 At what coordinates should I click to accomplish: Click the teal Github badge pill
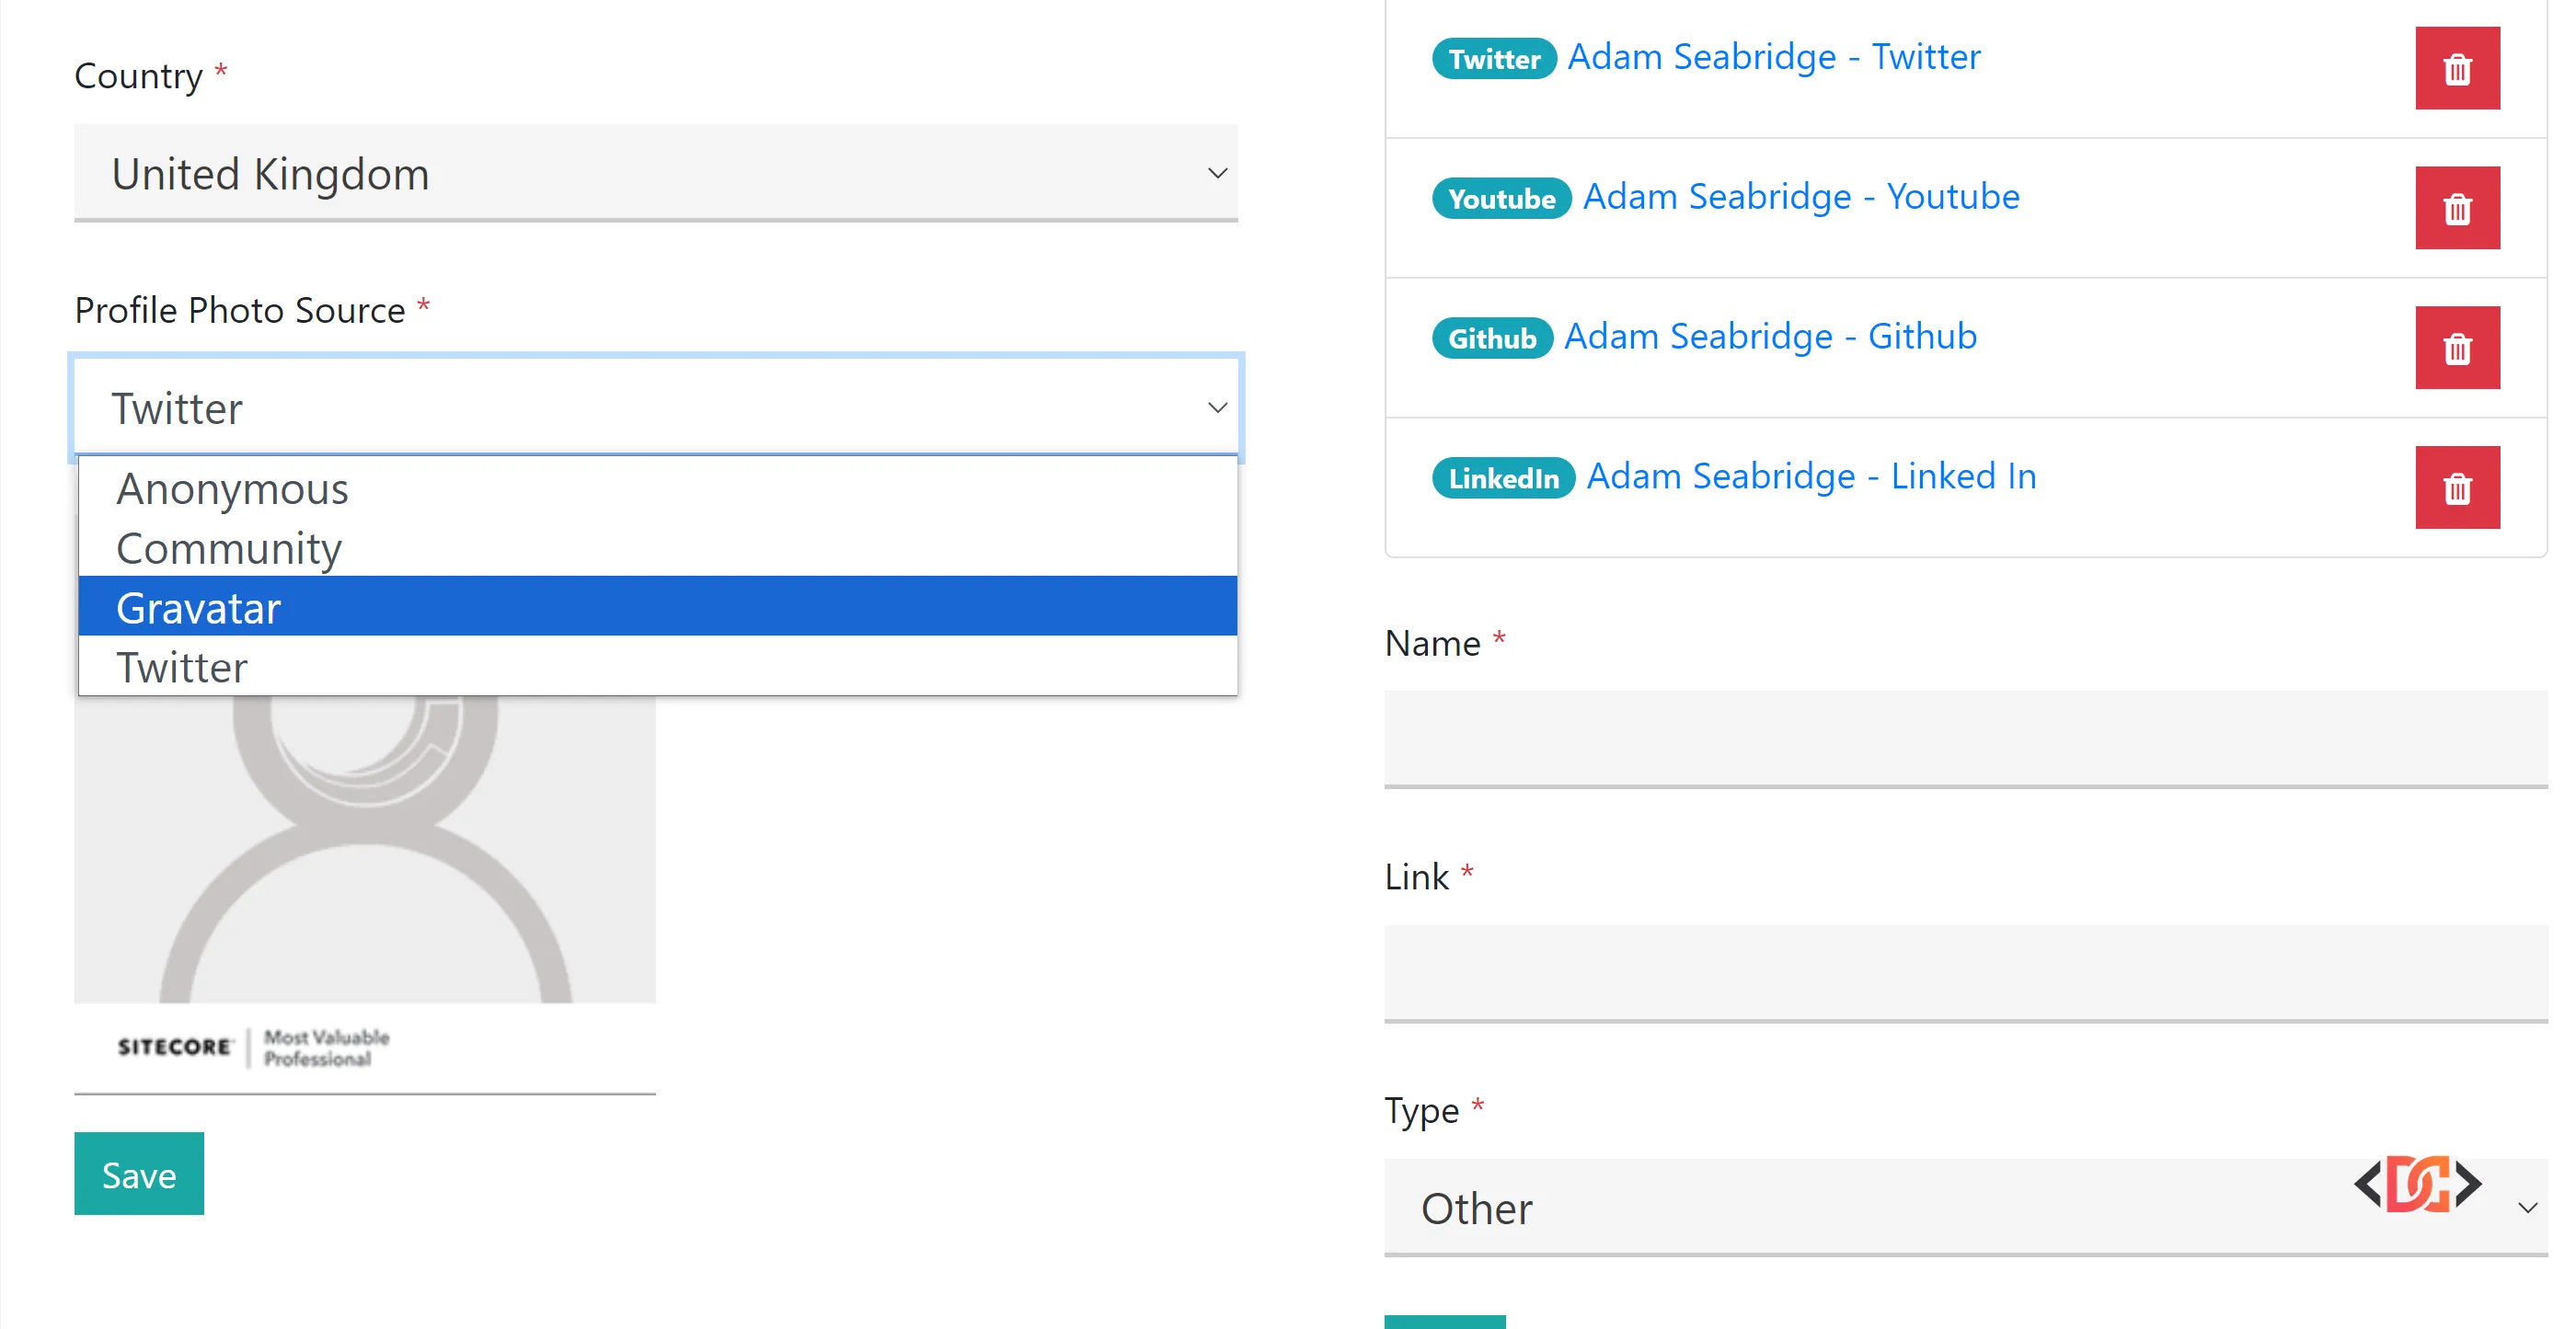click(x=1492, y=339)
